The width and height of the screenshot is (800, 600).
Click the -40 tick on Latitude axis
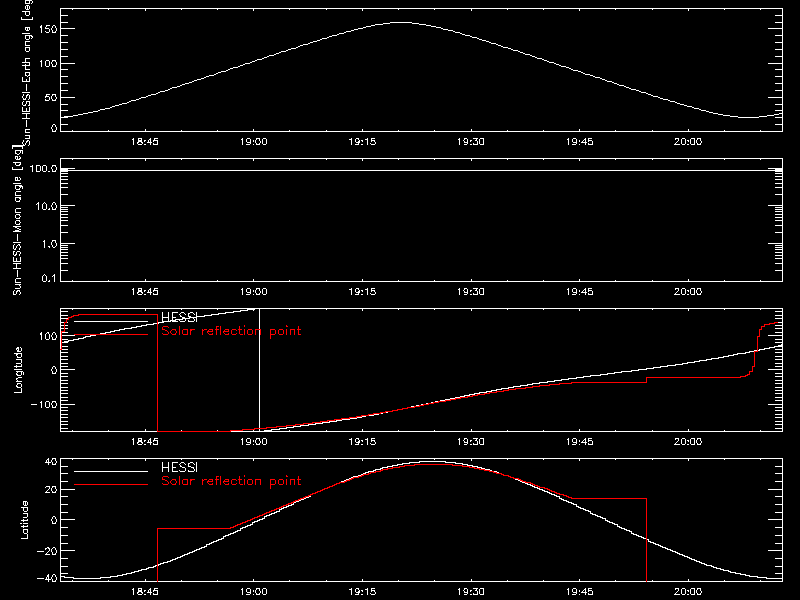47,578
